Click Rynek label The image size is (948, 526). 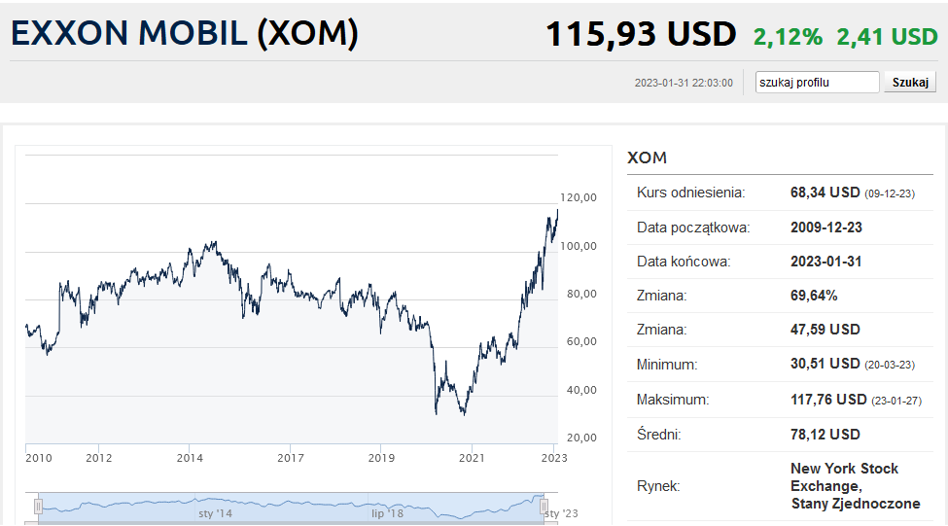point(658,486)
